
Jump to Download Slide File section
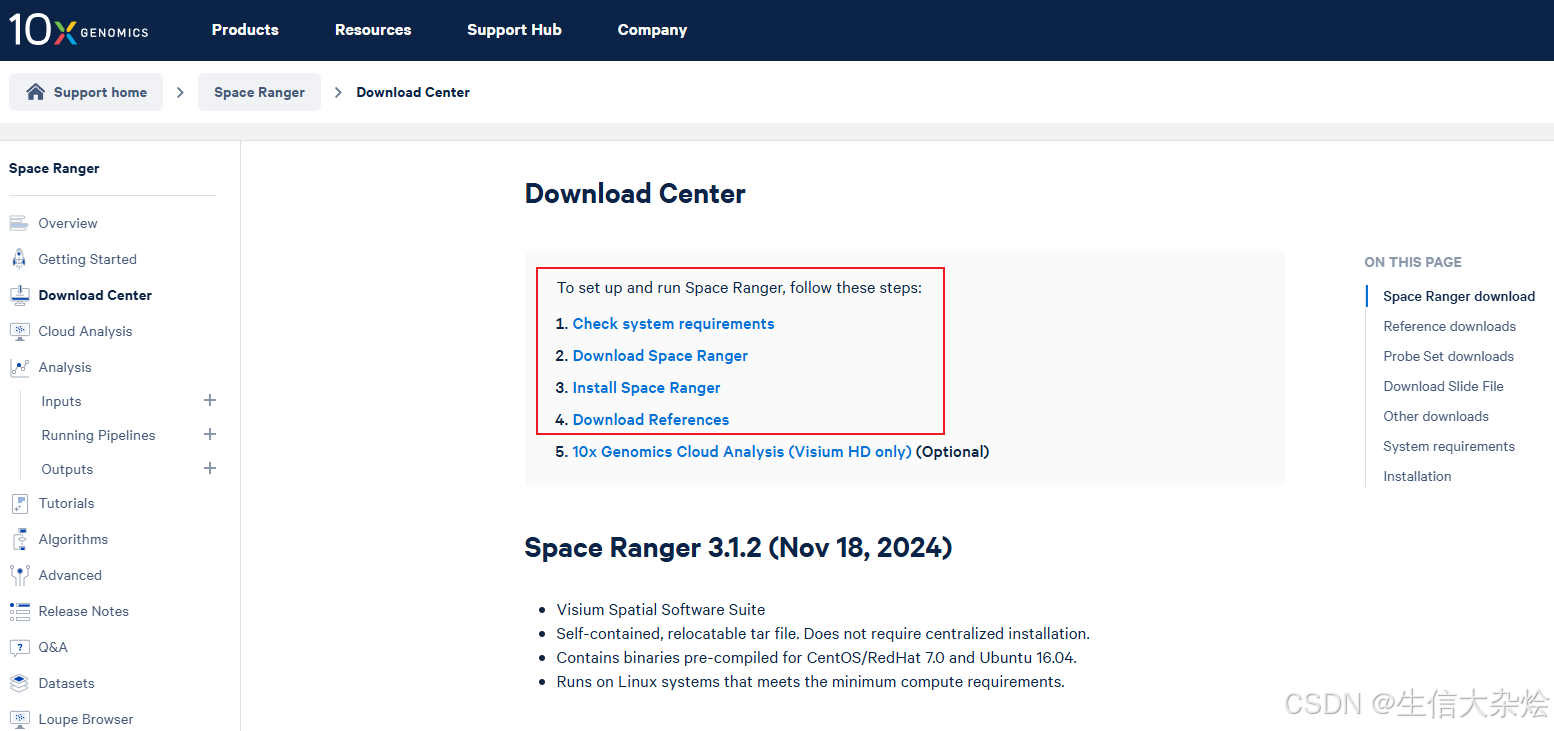(x=1443, y=386)
